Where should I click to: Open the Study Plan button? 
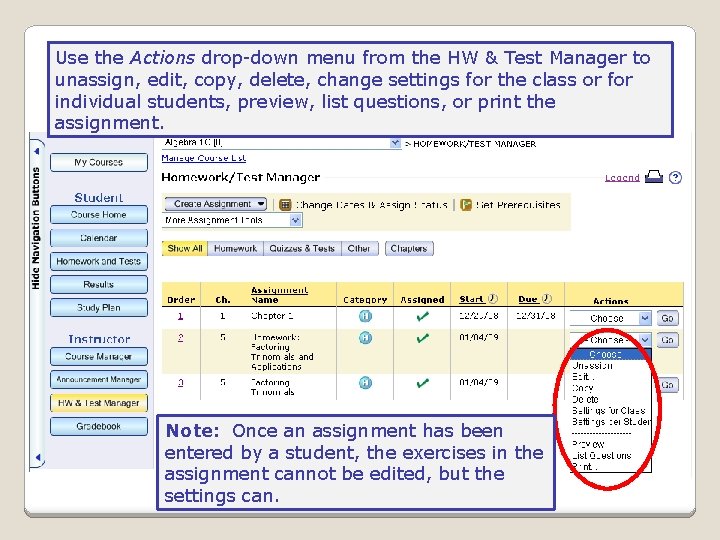(99, 308)
